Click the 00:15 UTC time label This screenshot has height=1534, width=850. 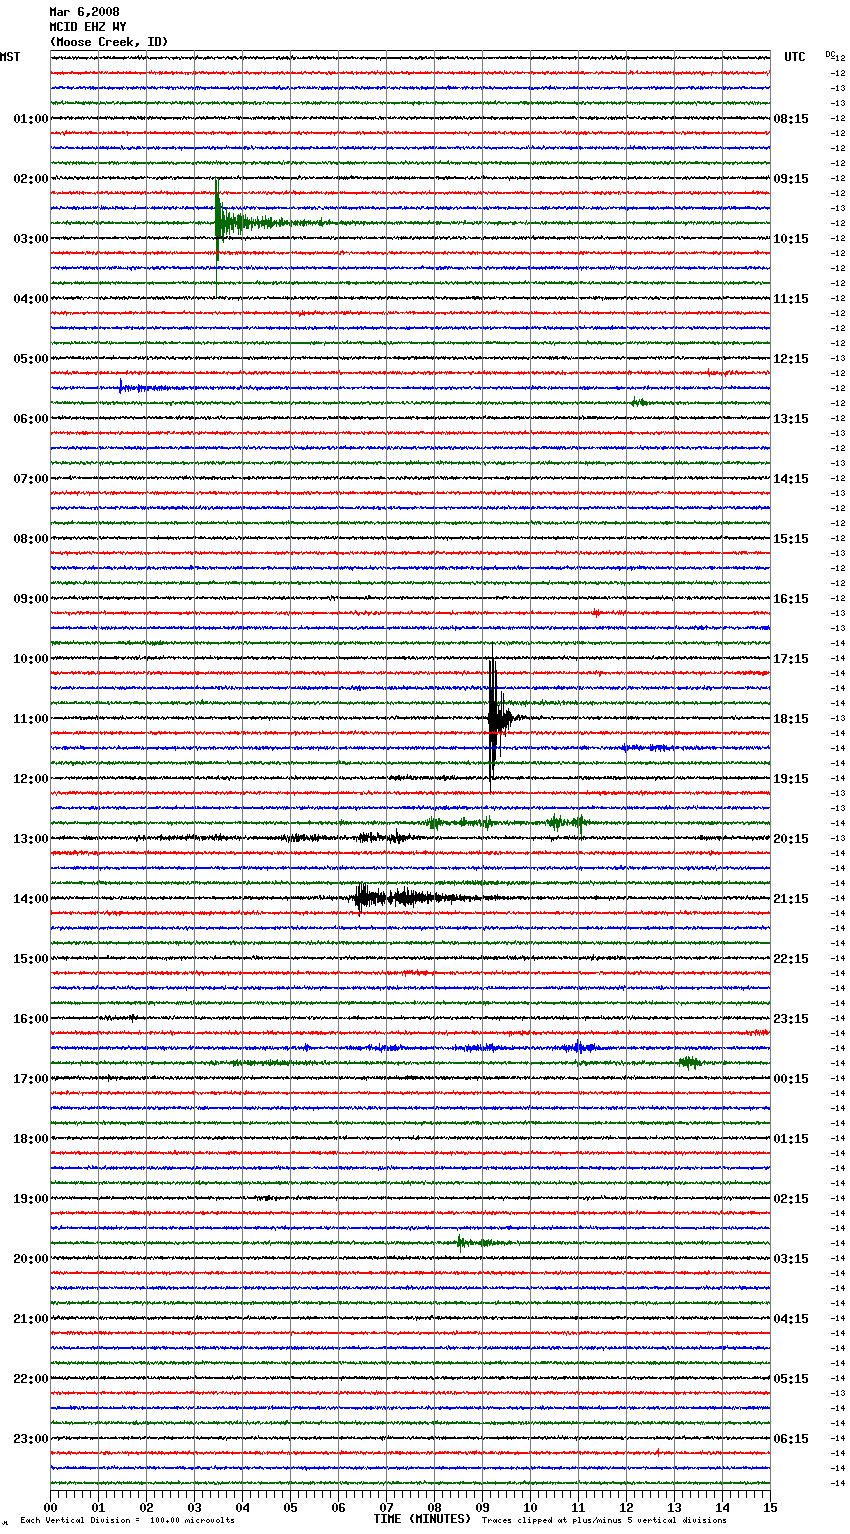pyautogui.click(x=791, y=1079)
